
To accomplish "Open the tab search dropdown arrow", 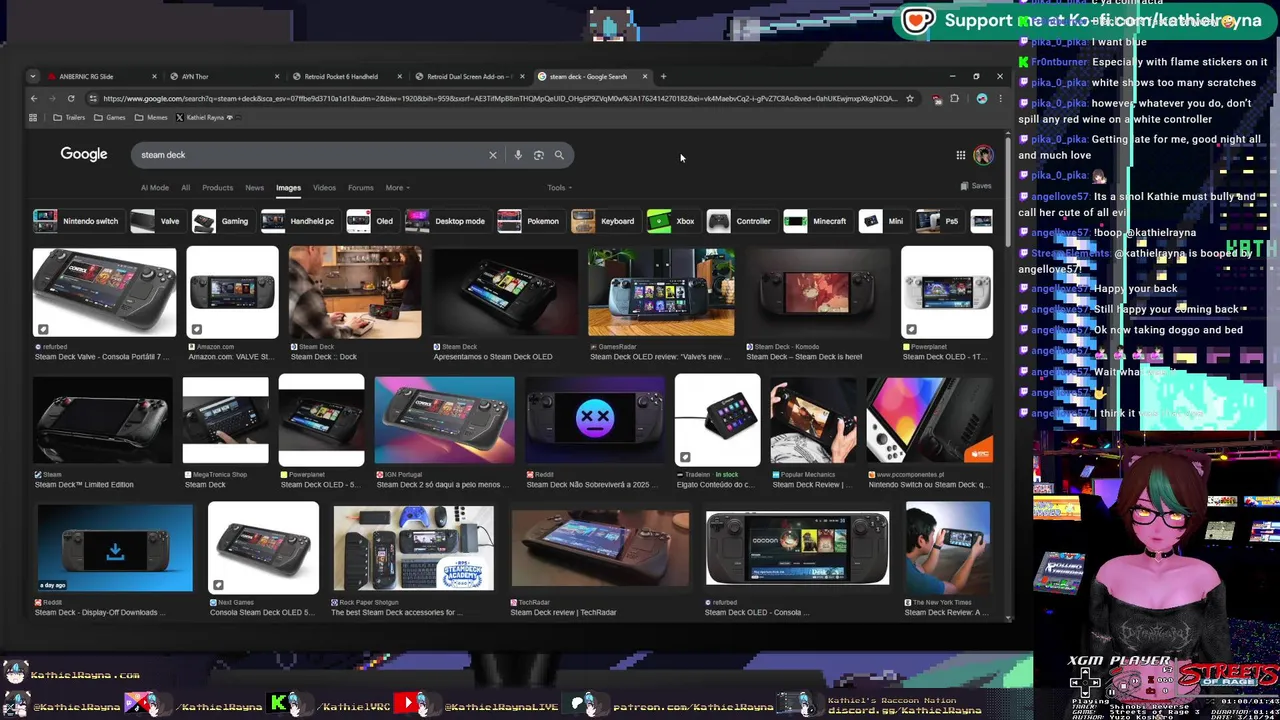I will (x=33, y=76).
